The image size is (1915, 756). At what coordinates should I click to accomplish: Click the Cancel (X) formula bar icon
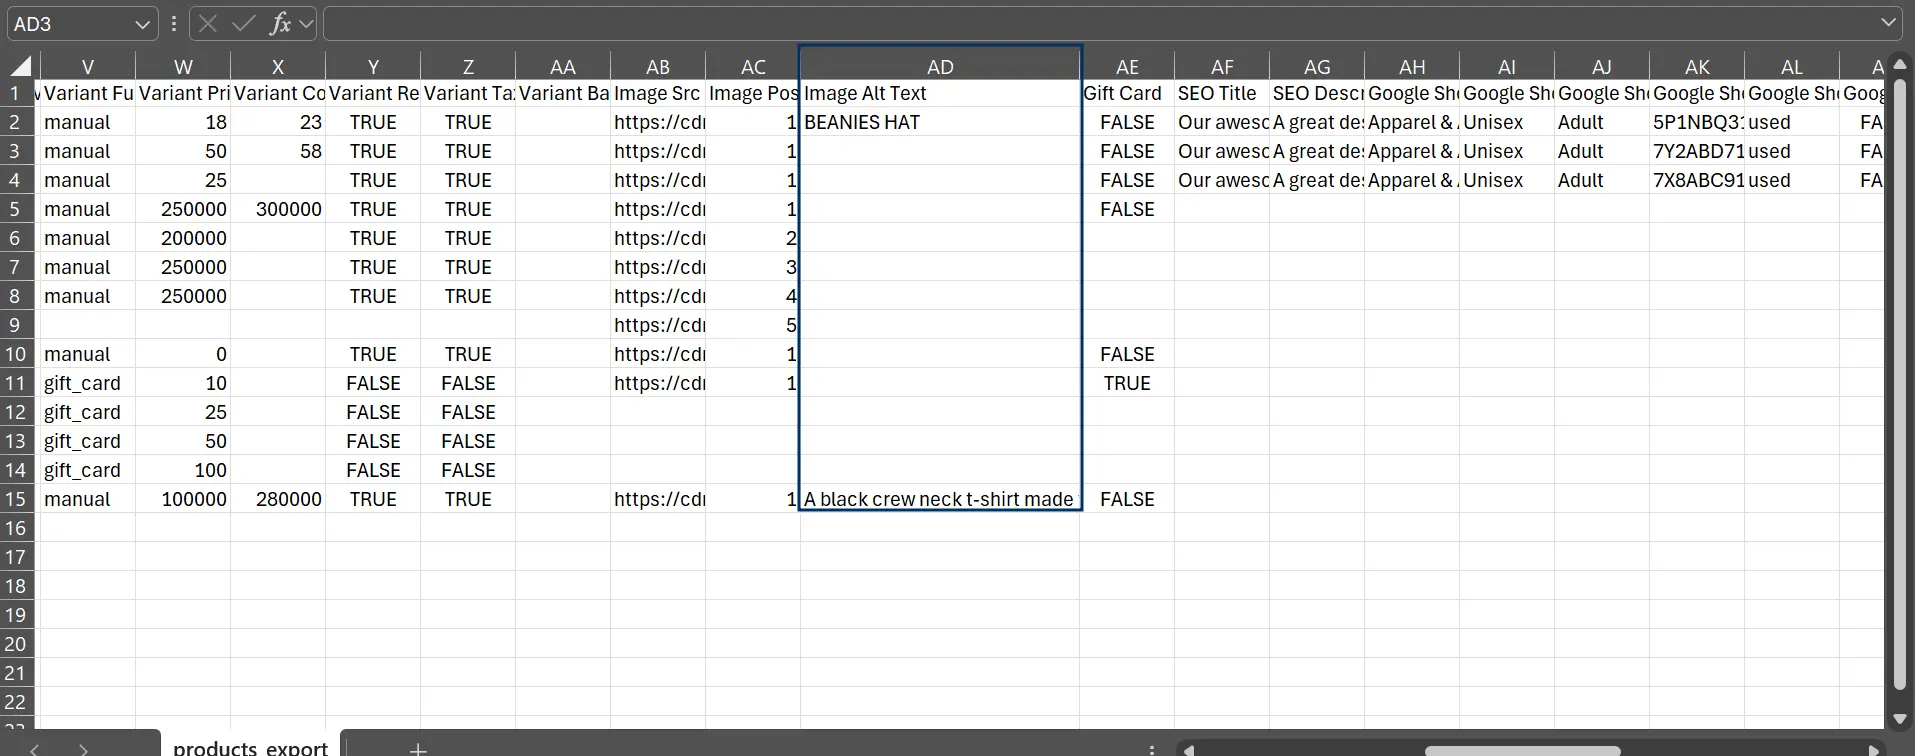coord(208,24)
